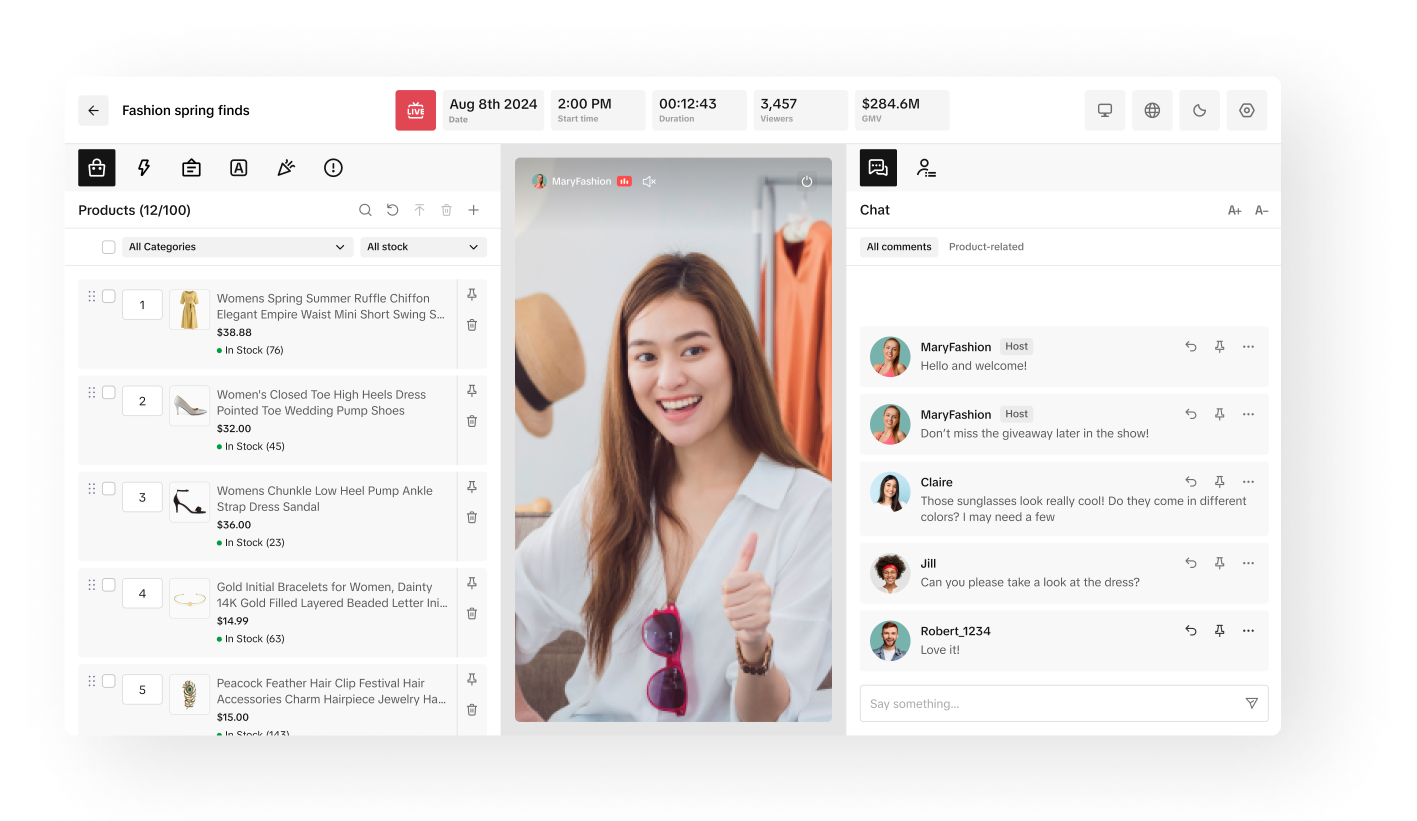Increase chat font size with A+ button
This screenshot has height=821, width=1417.
1234,211
